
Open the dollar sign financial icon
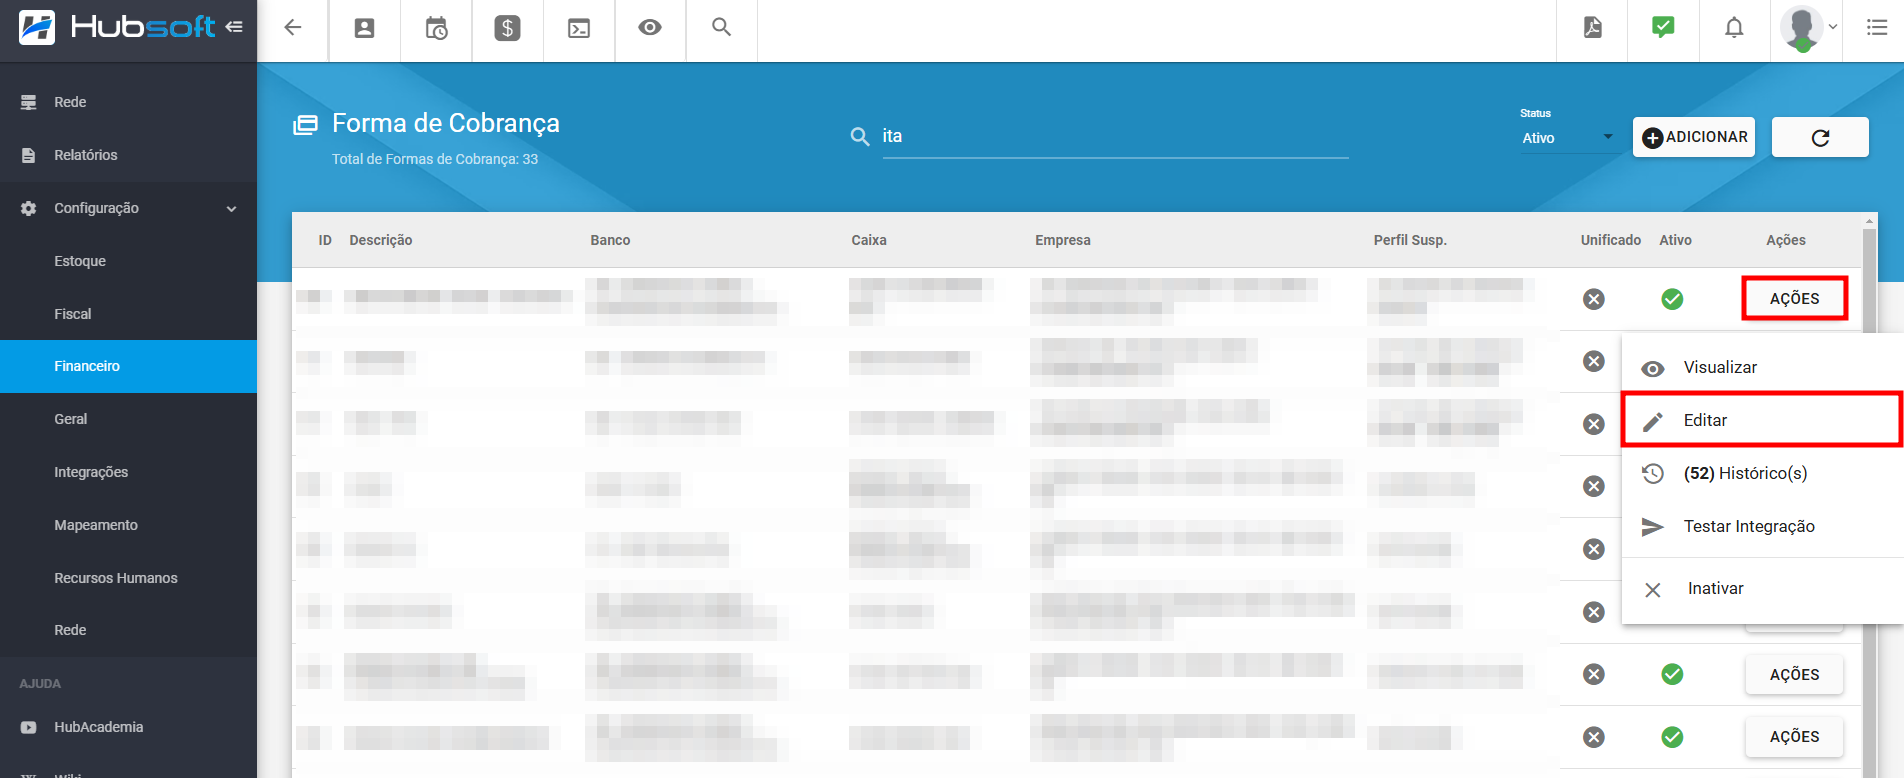(x=508, y=28)
